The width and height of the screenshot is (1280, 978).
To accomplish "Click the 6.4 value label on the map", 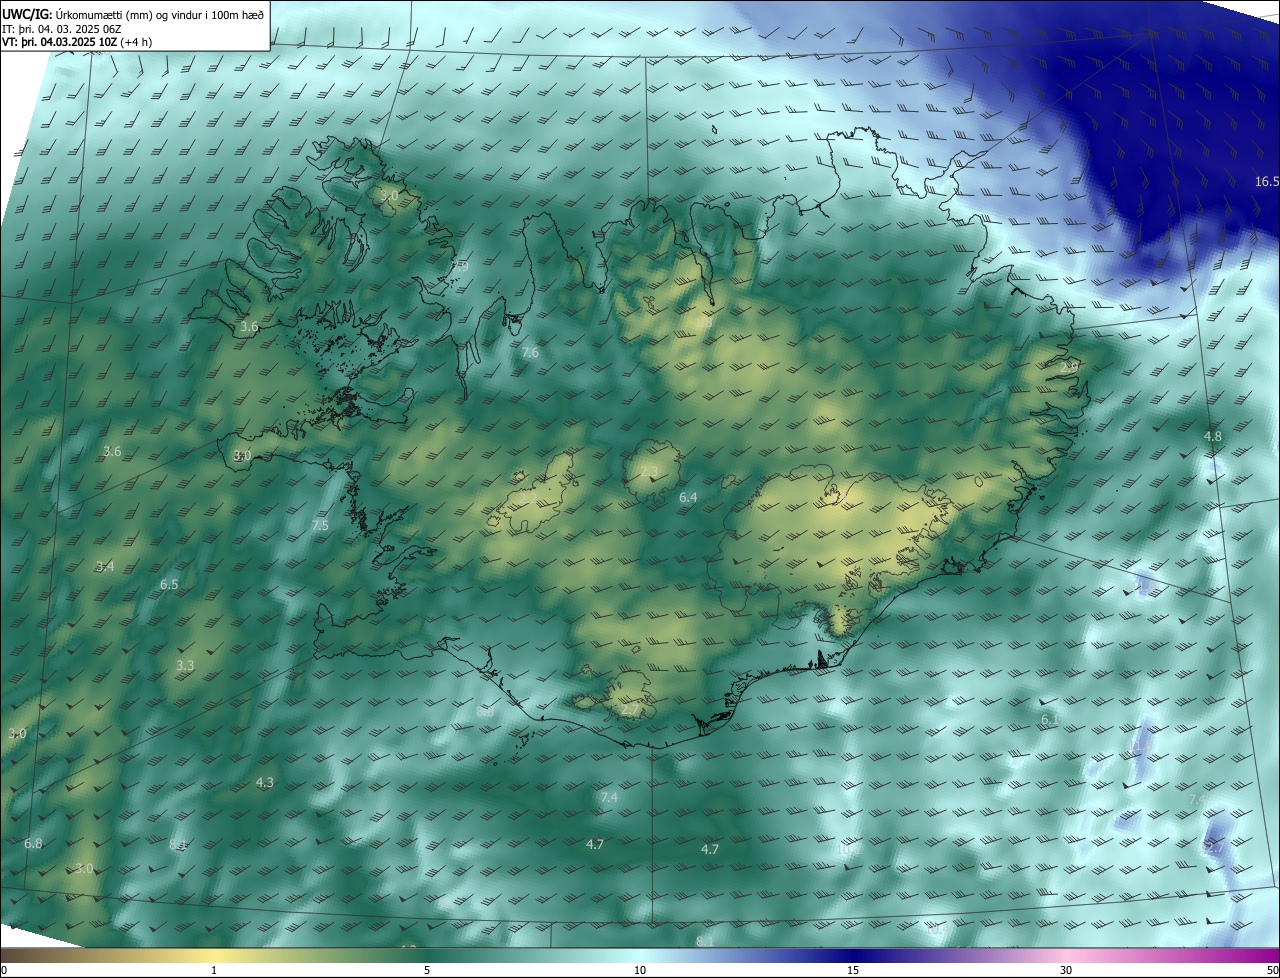I will (x=688, y=497).
